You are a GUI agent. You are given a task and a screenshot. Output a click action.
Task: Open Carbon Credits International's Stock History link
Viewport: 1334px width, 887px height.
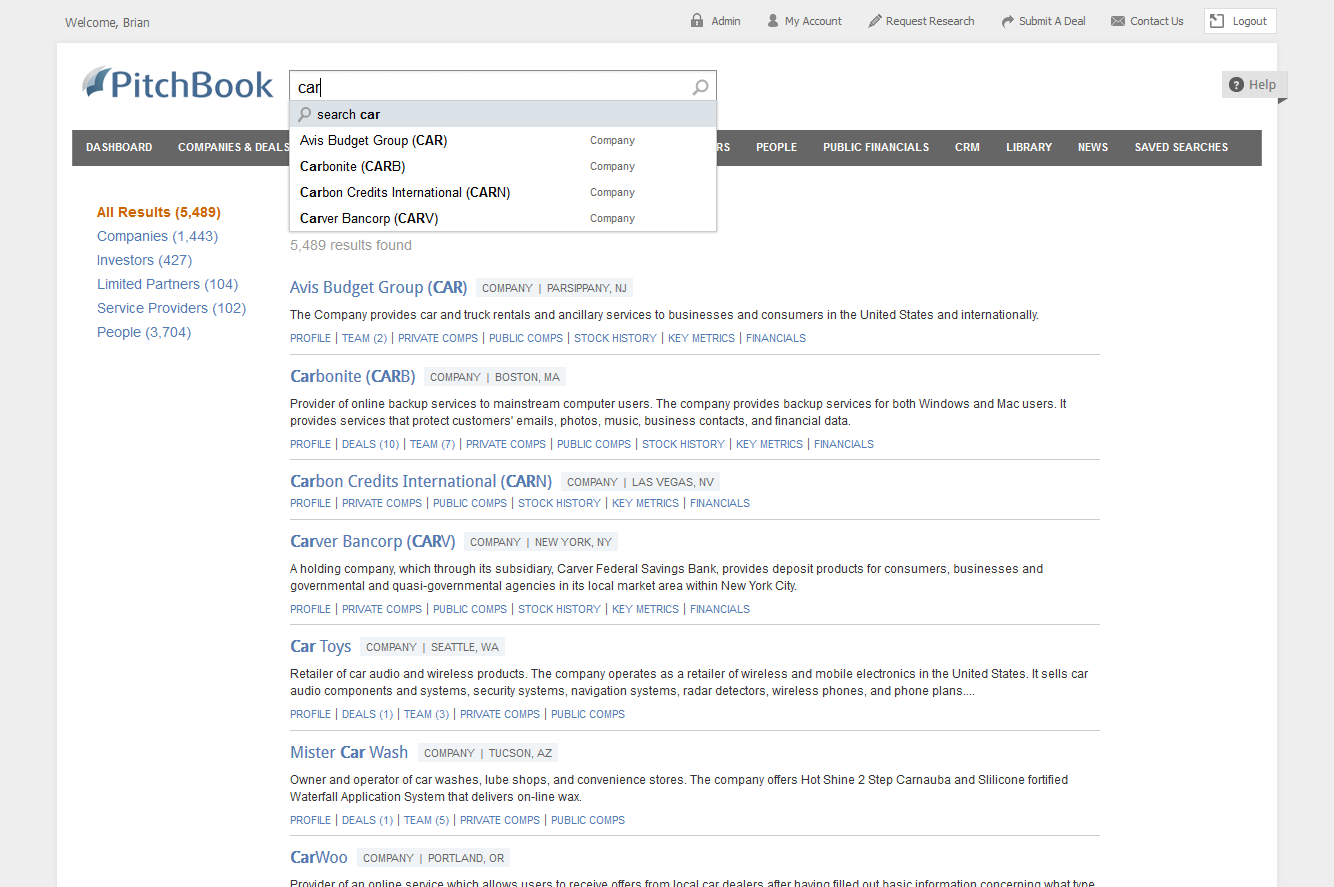[x=559, y=503]
